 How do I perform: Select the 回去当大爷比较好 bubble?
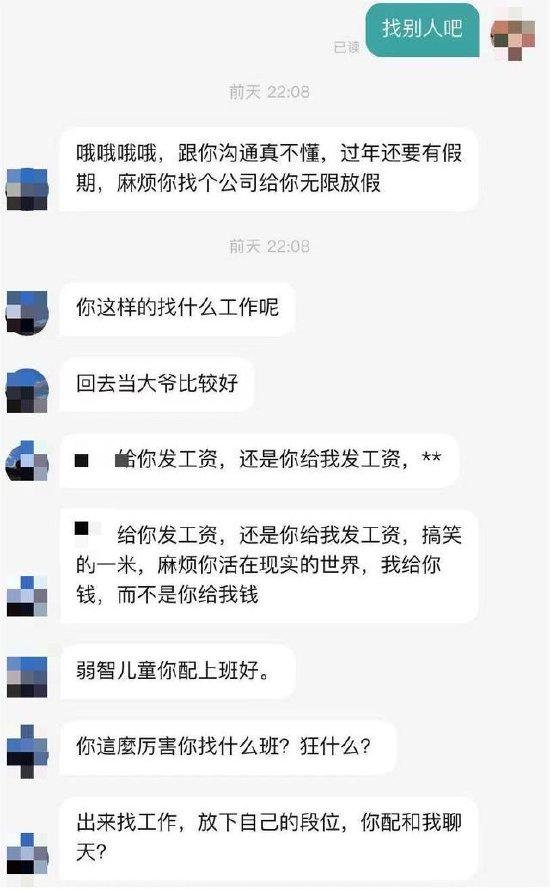tap(157, 384)
